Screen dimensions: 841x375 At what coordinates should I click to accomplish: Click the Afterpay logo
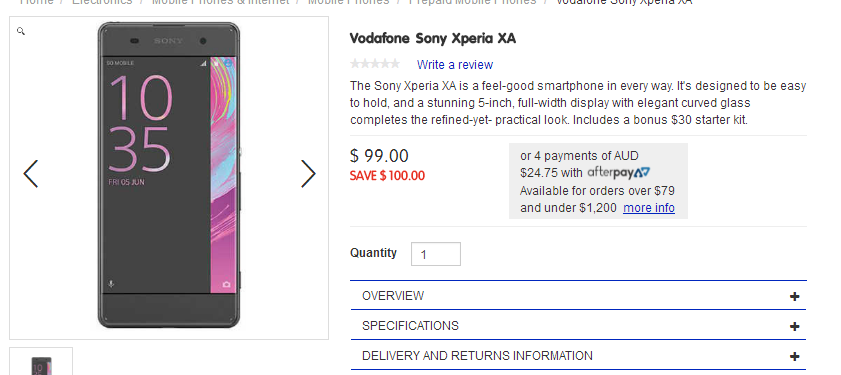(x=618, y=173)
